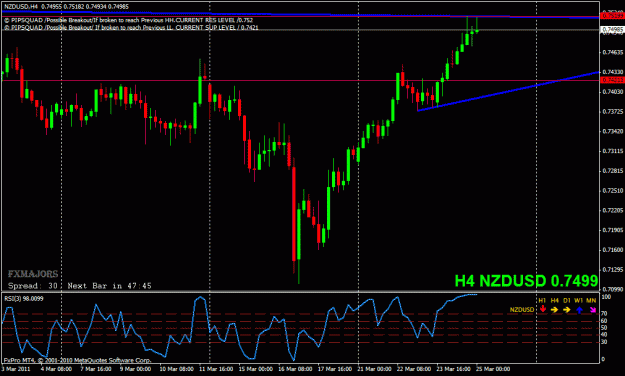Click the 21 Mar 00:00 time label
This screenshot has height=376, width=625.
pos(374,369)
